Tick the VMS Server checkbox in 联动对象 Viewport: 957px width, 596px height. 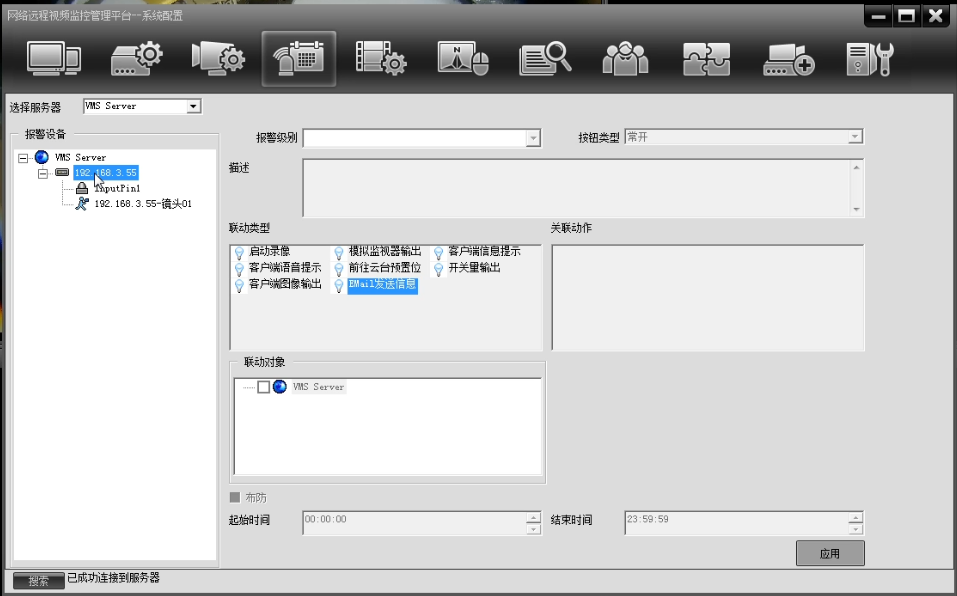(264, 387)
